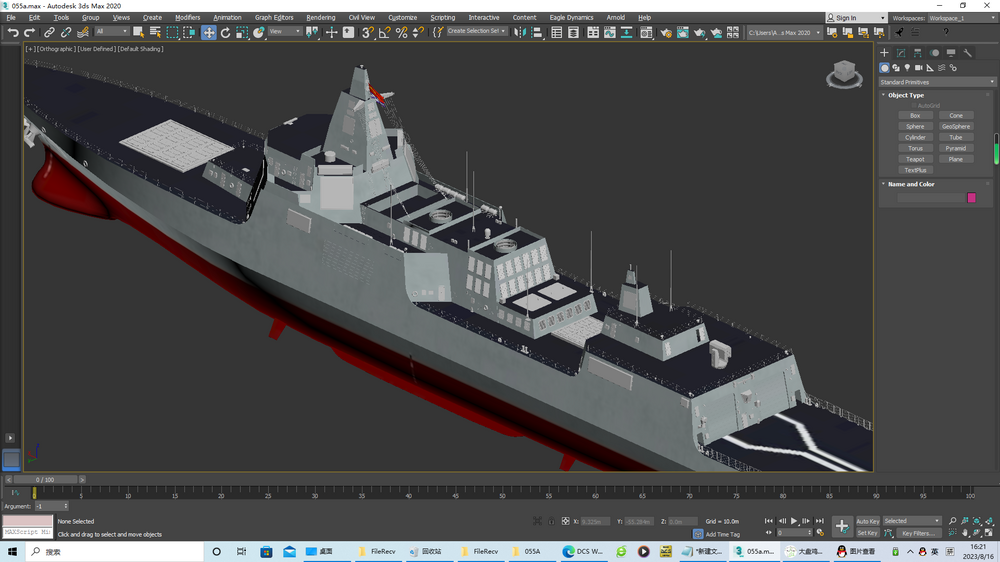This screenshot has height=562, width=1000.
Task: Click the Render Setup teapot icon
Action: pos(665,32)
